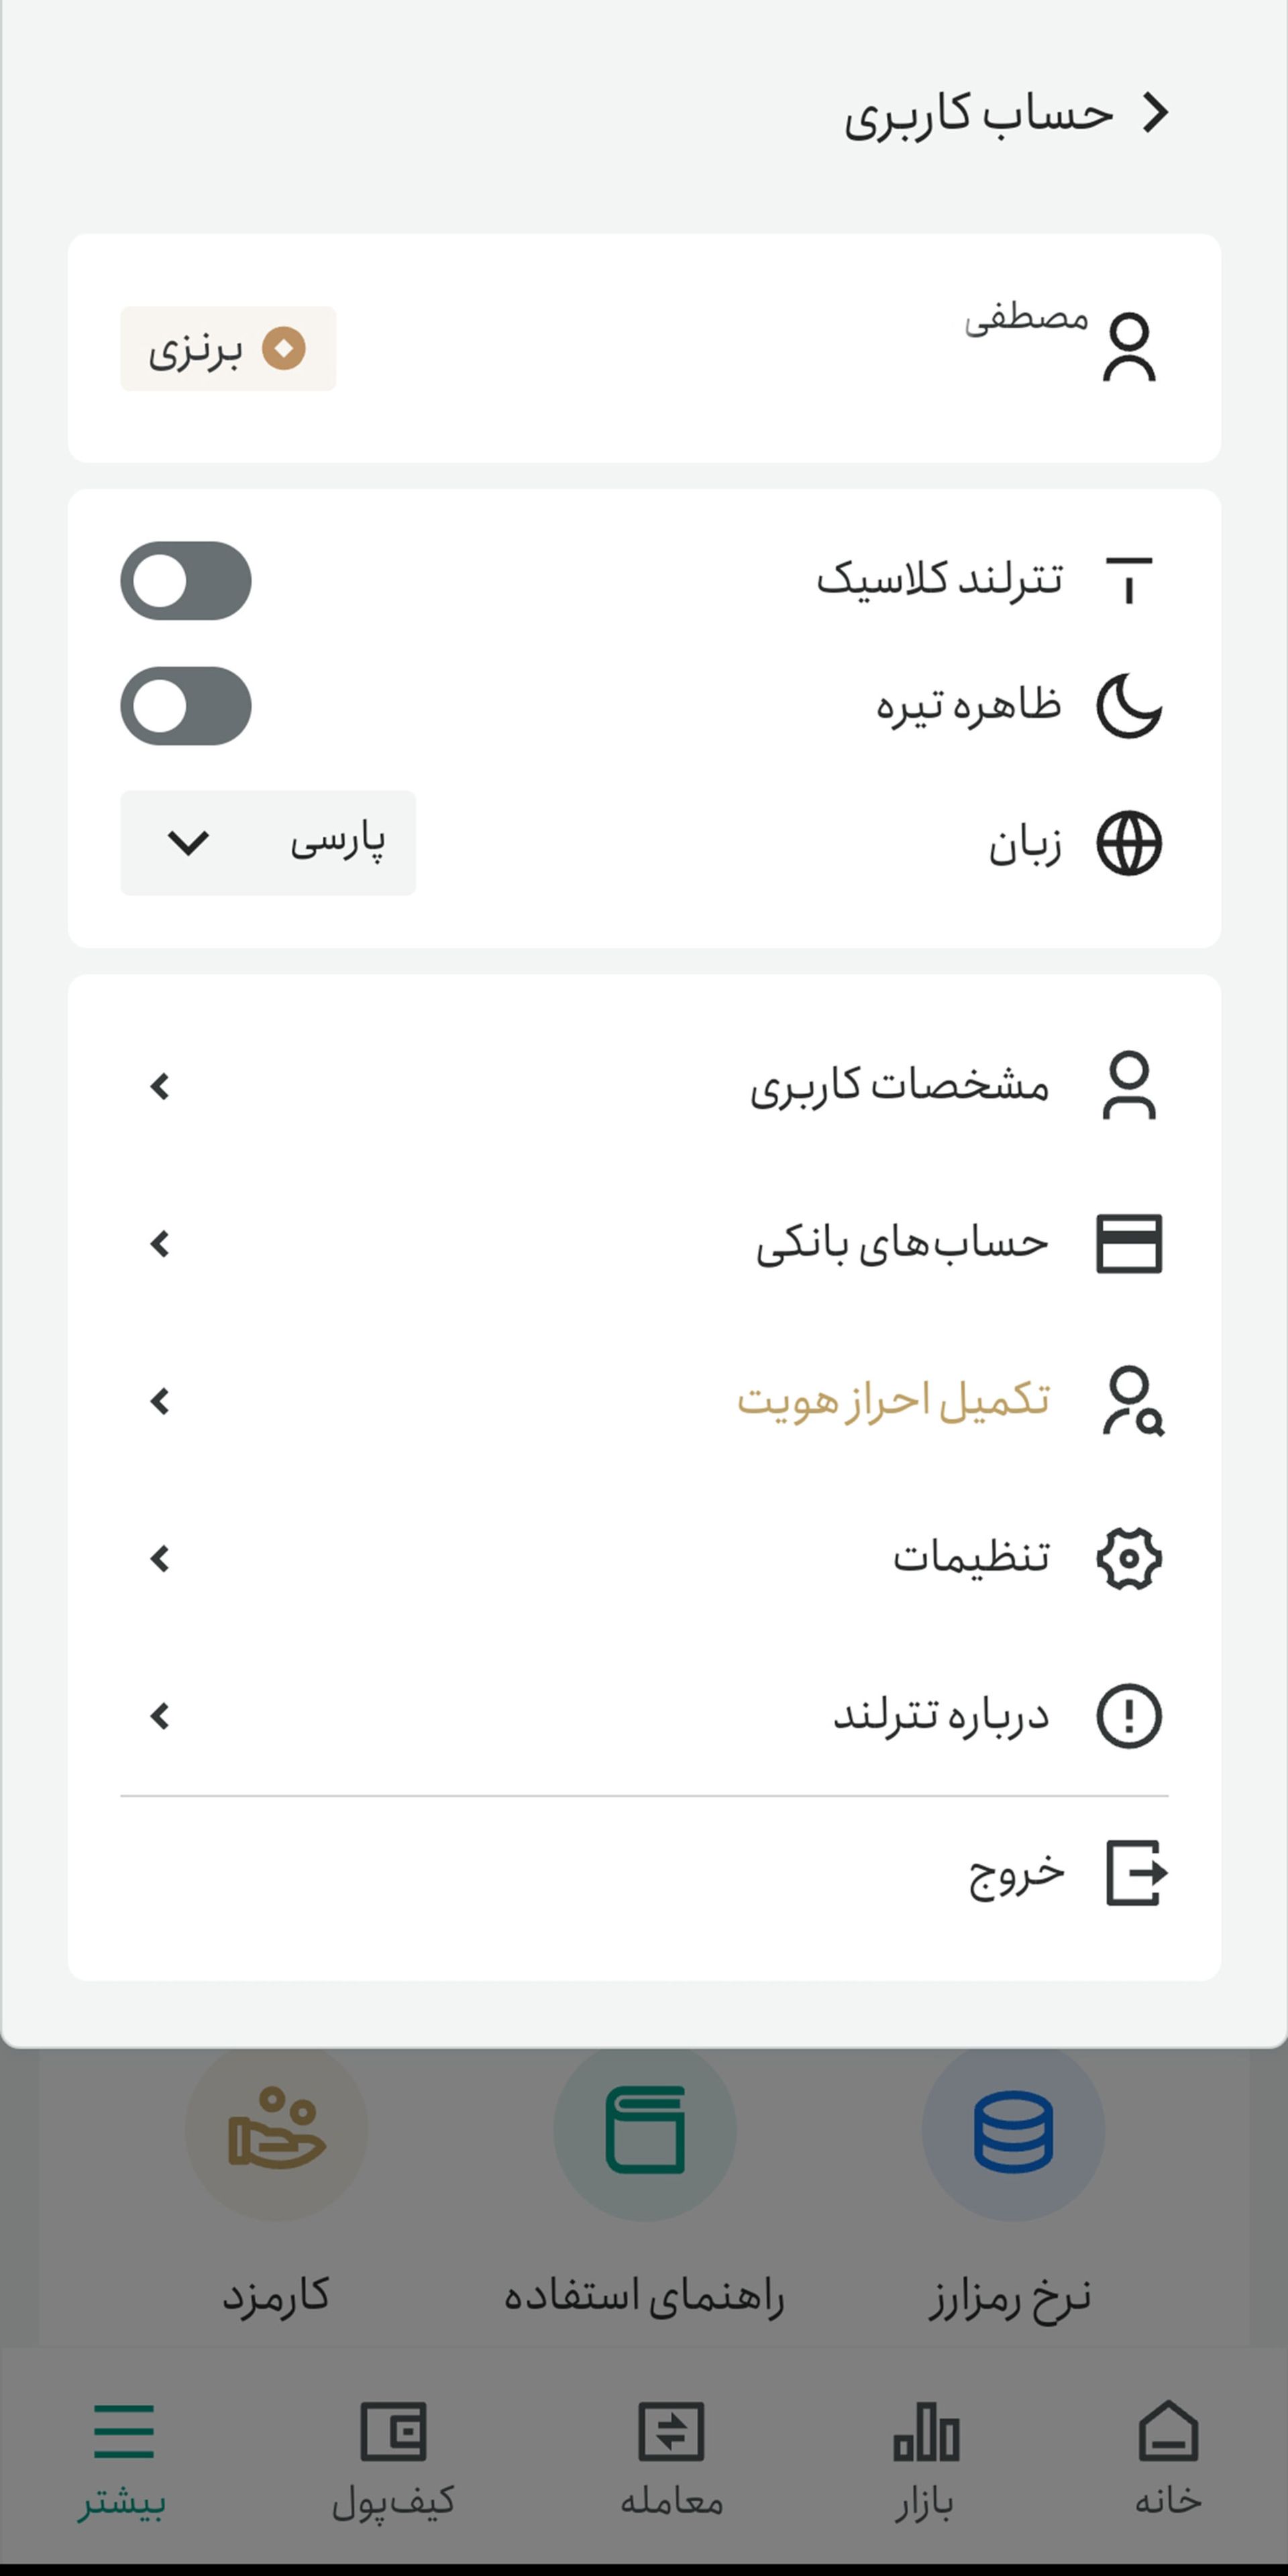Tap the profile avatar icon next to مصطفی
The height and width of the screenshot is (2576, 1288).
point(1129,347)
